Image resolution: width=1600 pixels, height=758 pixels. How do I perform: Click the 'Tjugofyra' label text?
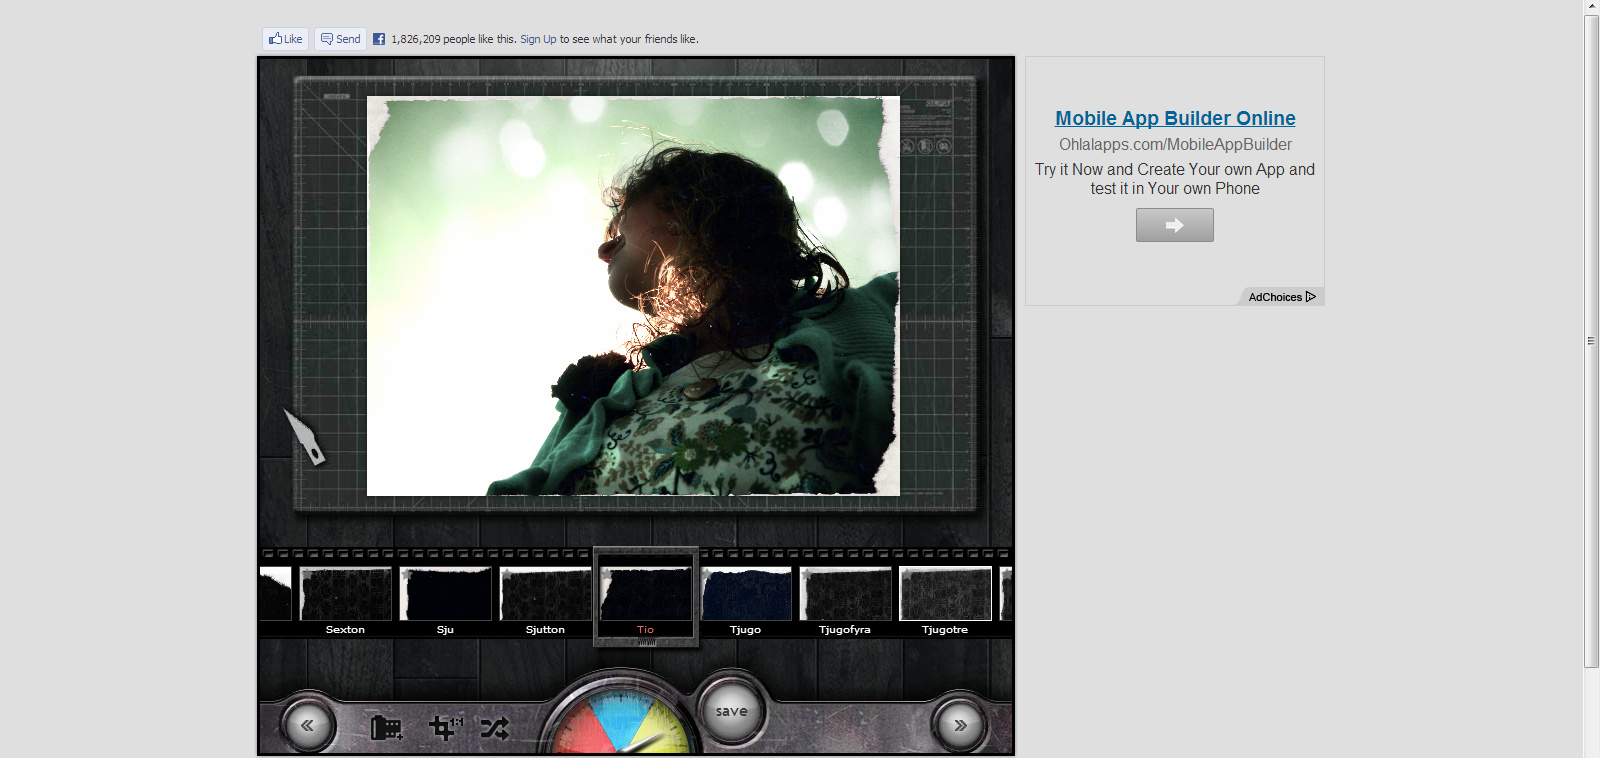(x=845, y=630)
